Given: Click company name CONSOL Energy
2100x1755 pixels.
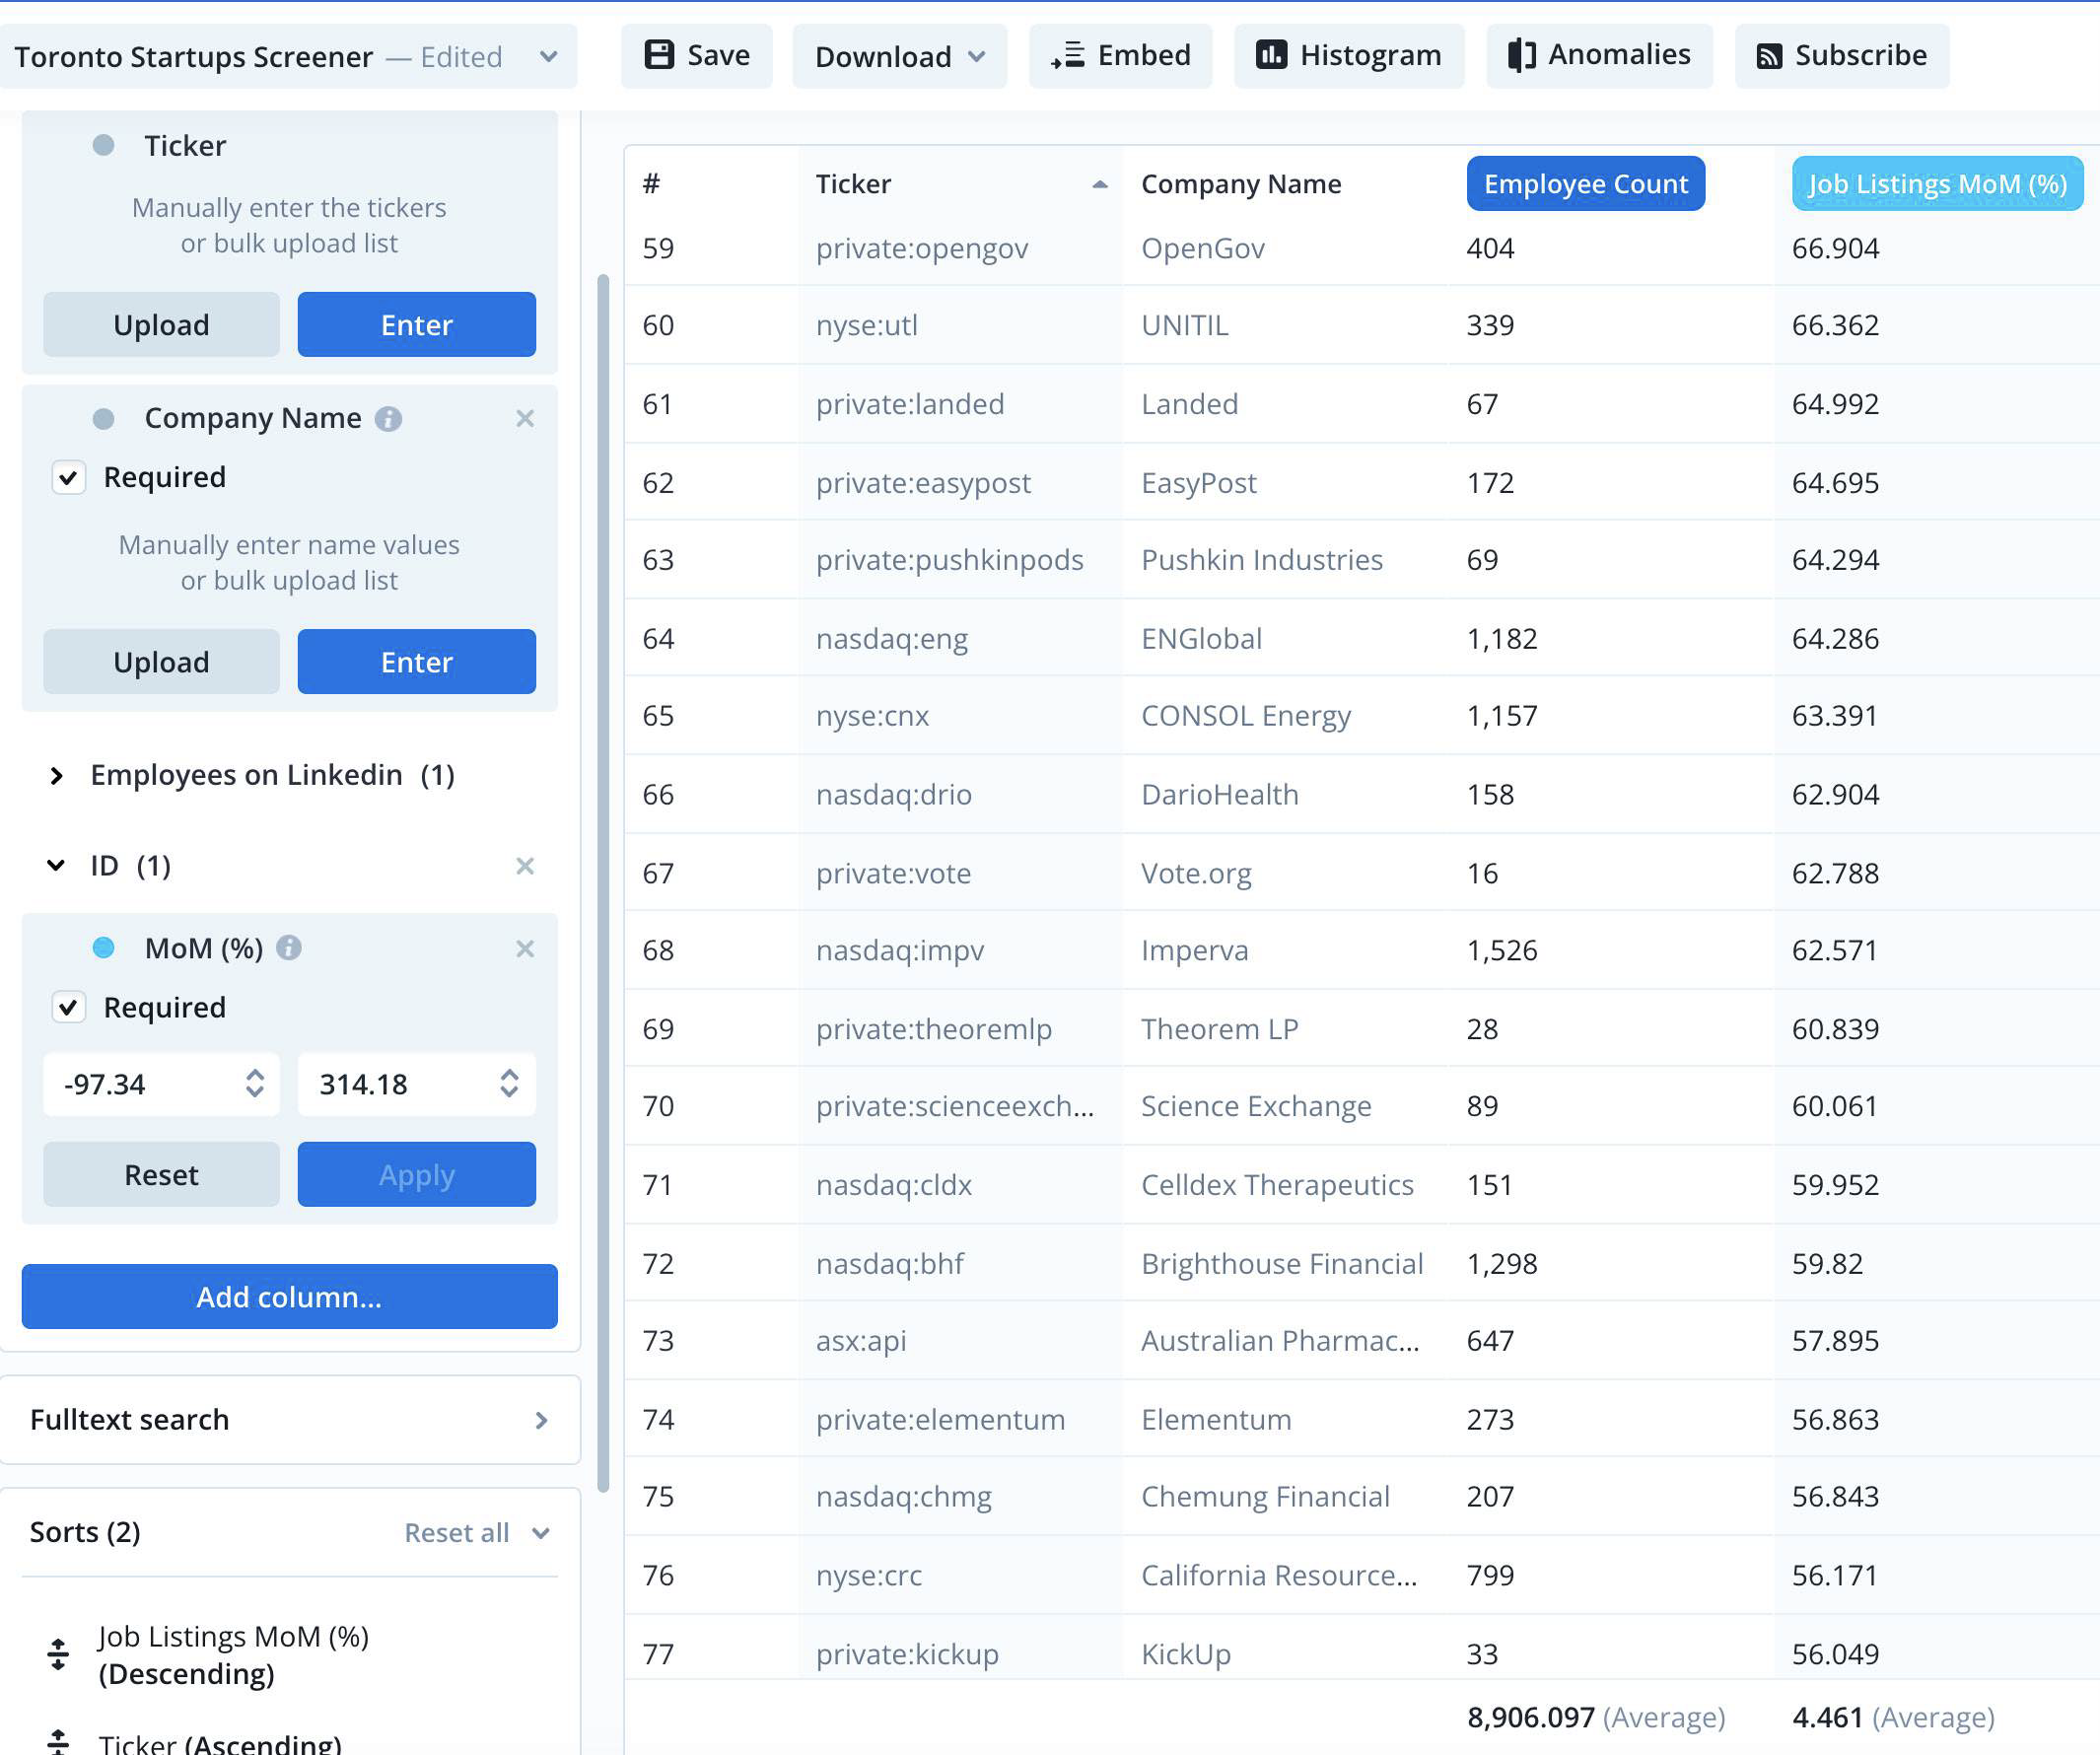Looking at the screenshot, I should coord(1246,716).
